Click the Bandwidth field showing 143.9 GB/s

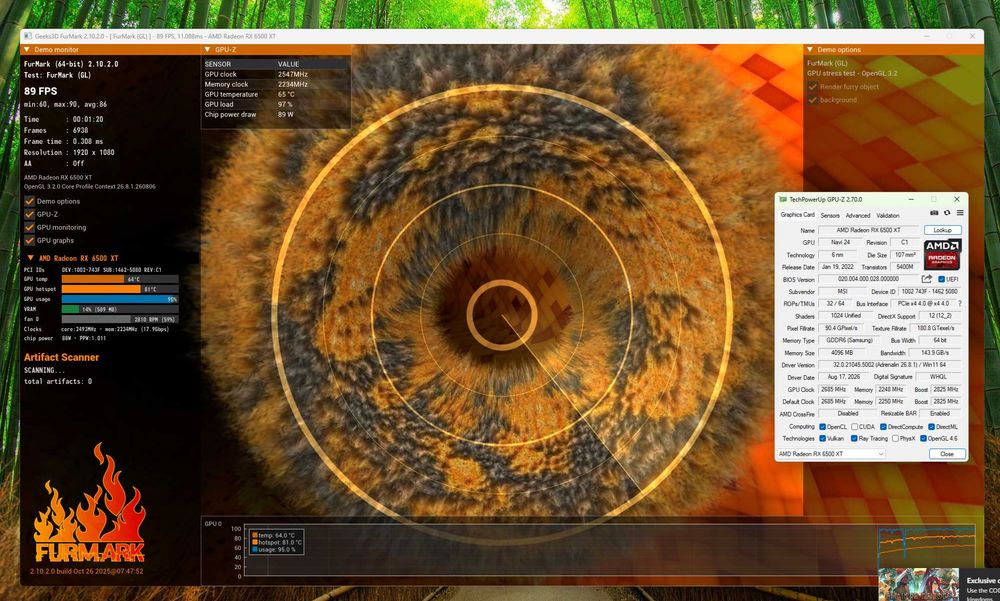[x=935, y=353]
